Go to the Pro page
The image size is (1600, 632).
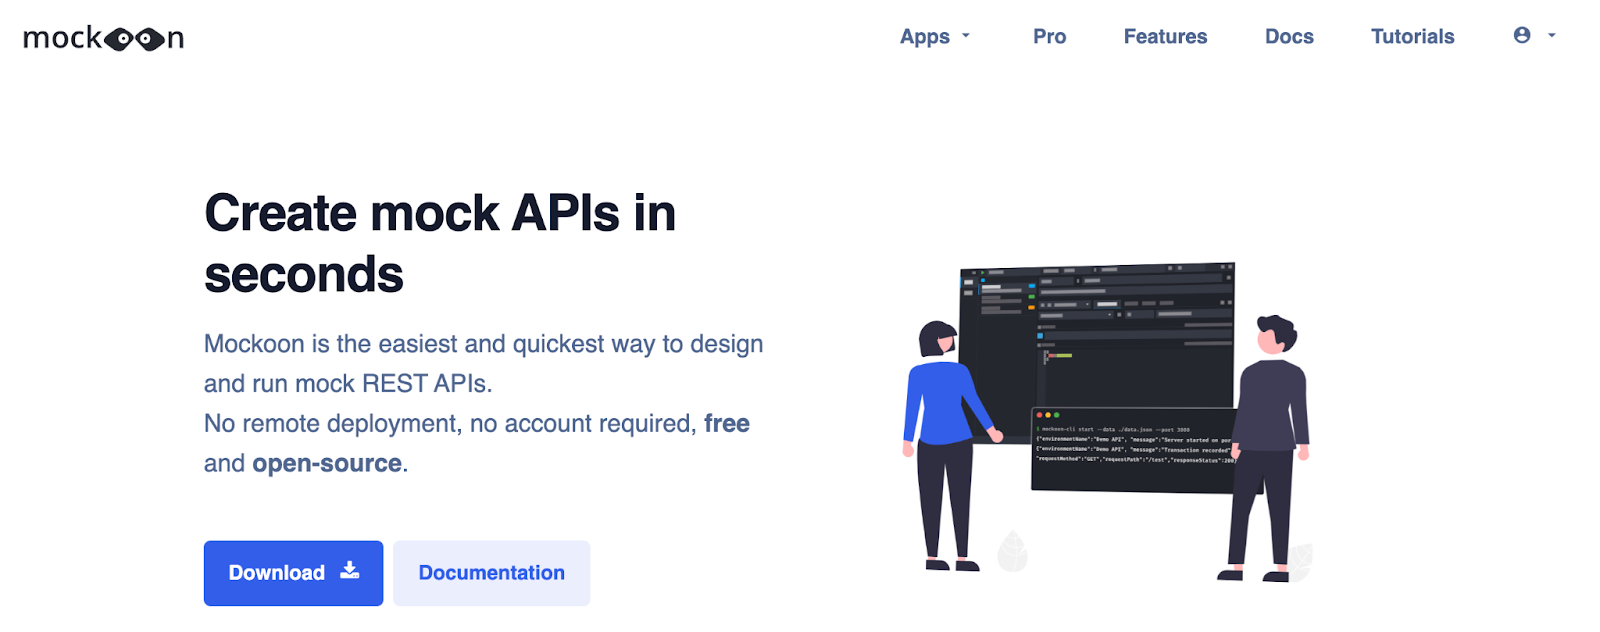coord(1049,37)
